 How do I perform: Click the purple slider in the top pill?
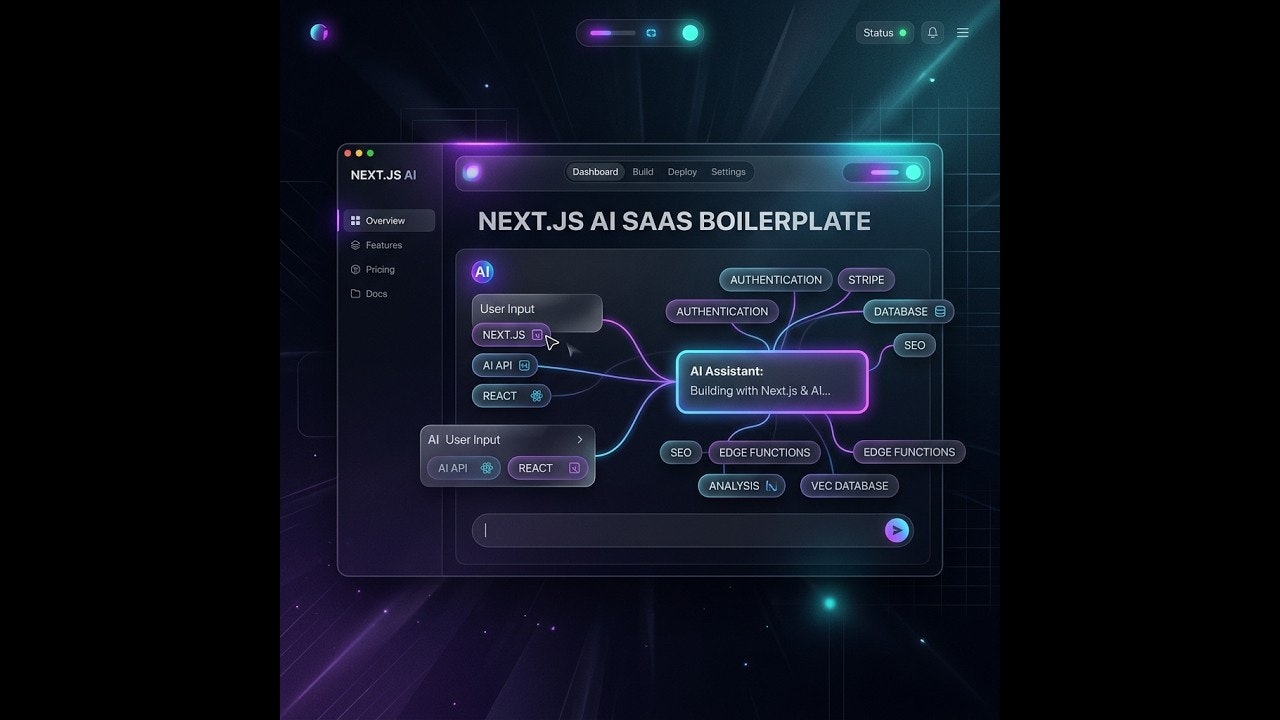[x=612, y=33]
